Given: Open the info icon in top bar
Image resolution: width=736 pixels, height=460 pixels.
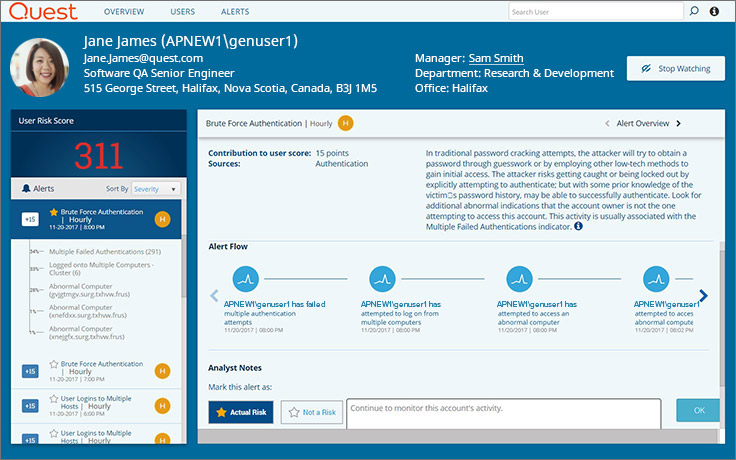Looking at the screenshot, I should [x=714, y=11].
